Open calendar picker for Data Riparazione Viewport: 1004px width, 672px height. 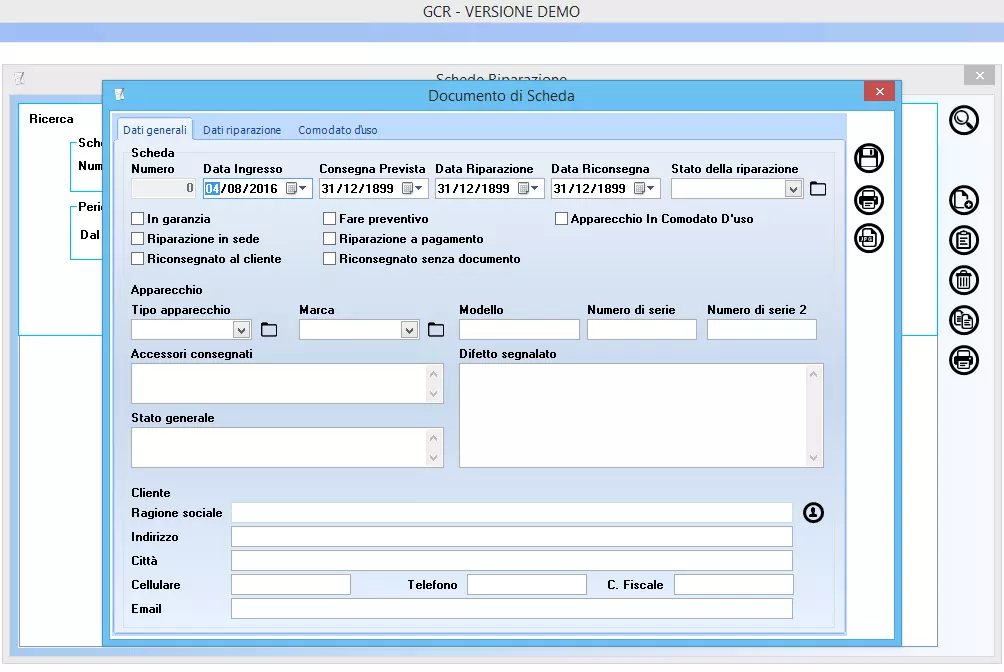click(x=528, y=188)
